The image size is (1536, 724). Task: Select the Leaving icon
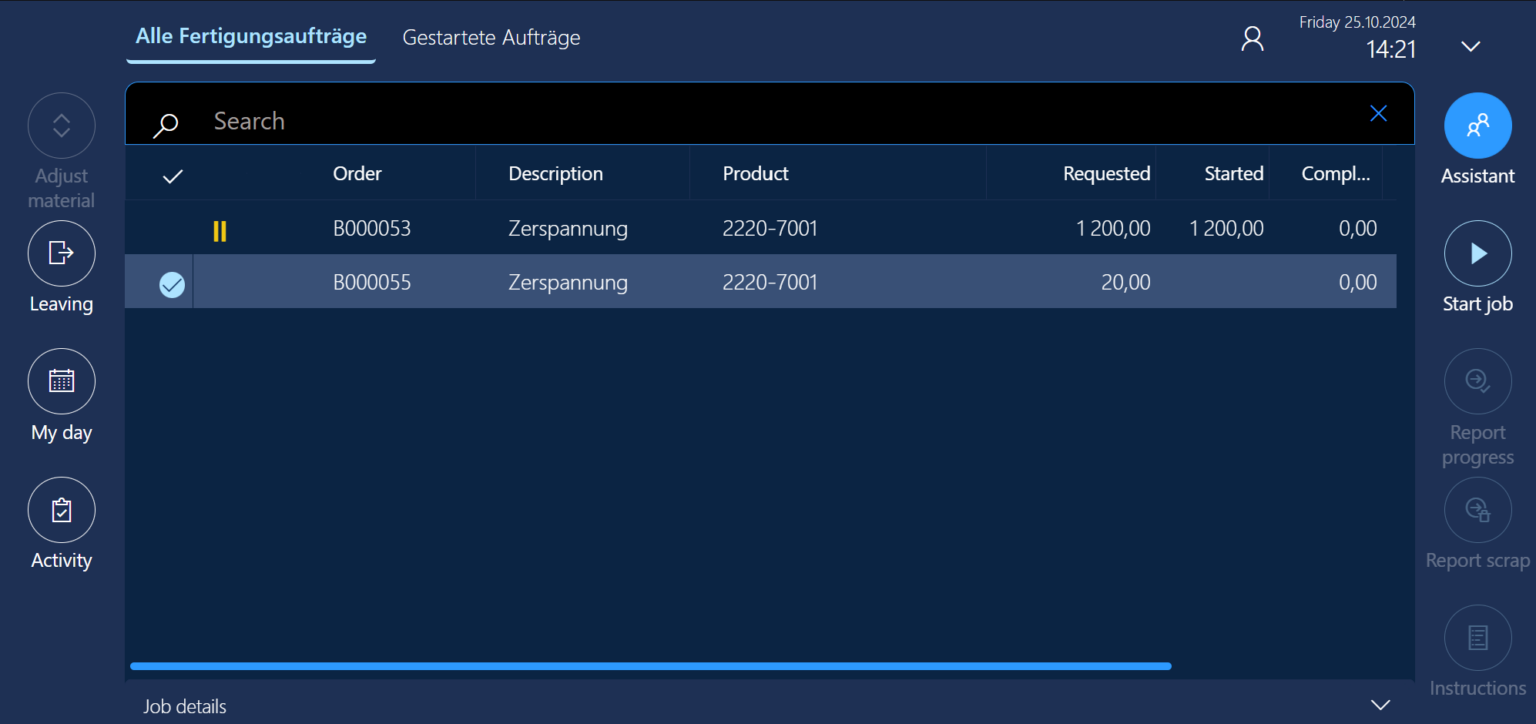(x=61, y=253)
